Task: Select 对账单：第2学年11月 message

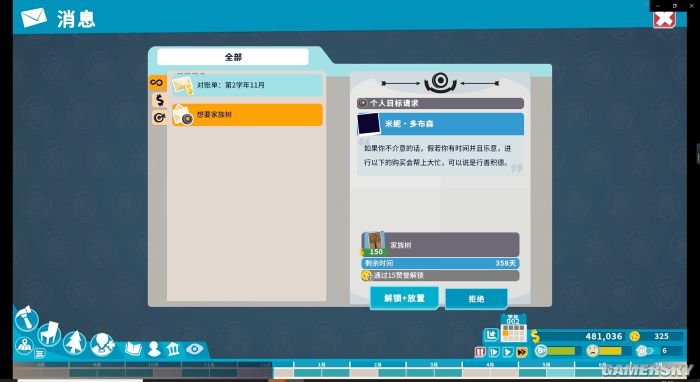Action: (247, 85)
